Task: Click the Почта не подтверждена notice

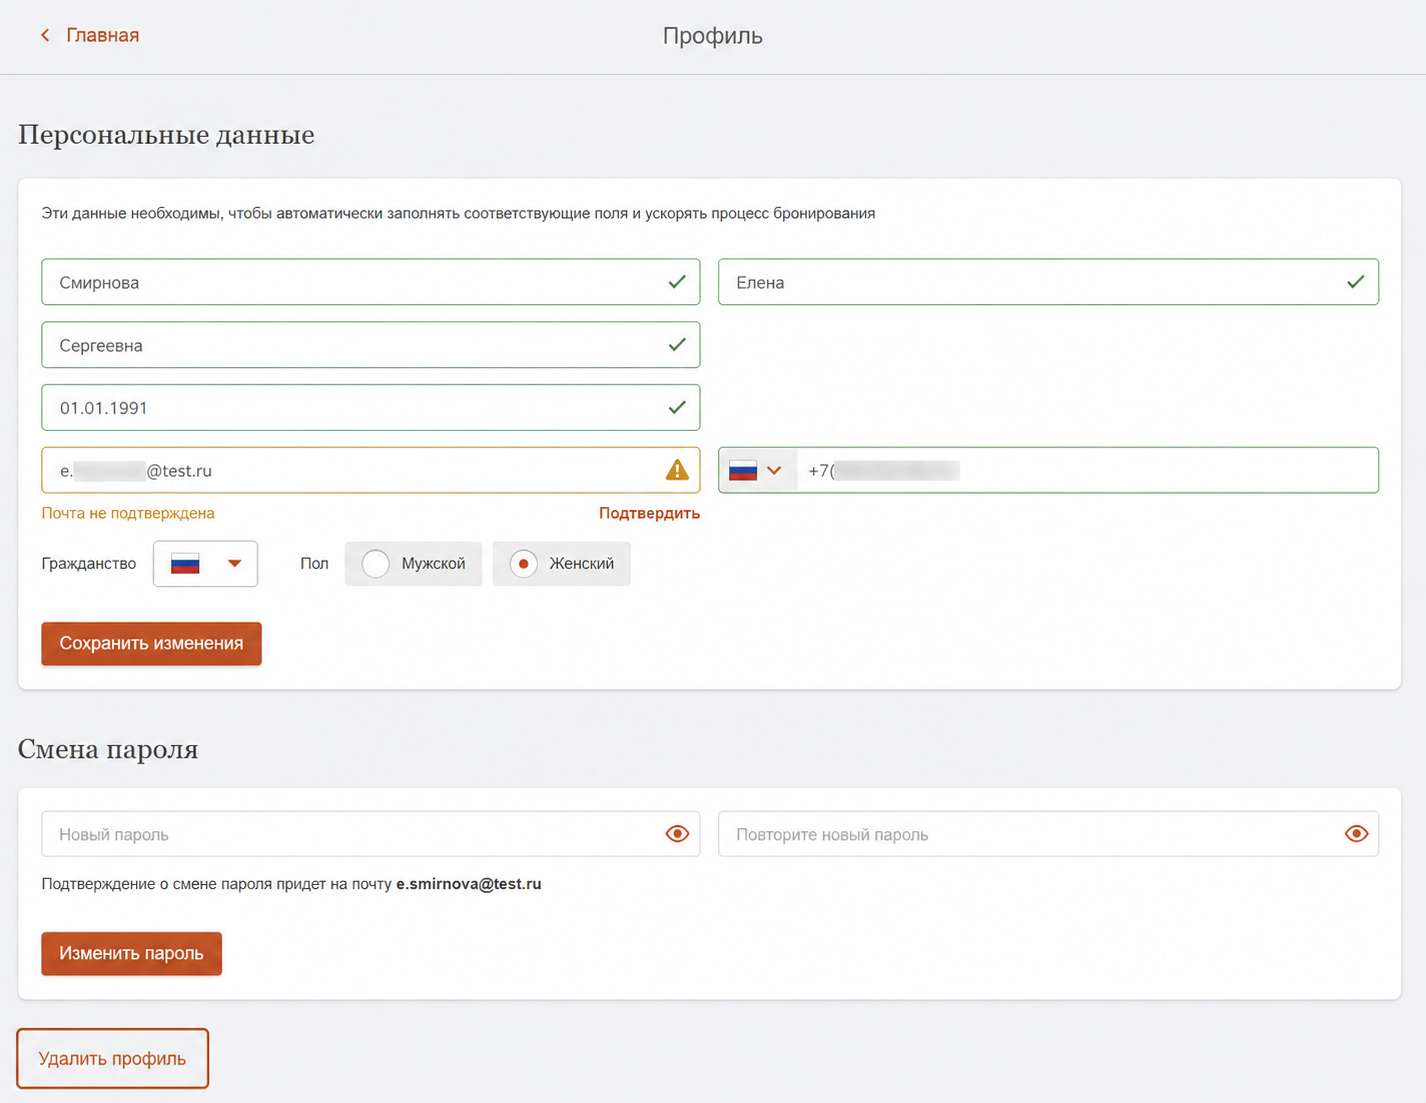Action: 128,513
